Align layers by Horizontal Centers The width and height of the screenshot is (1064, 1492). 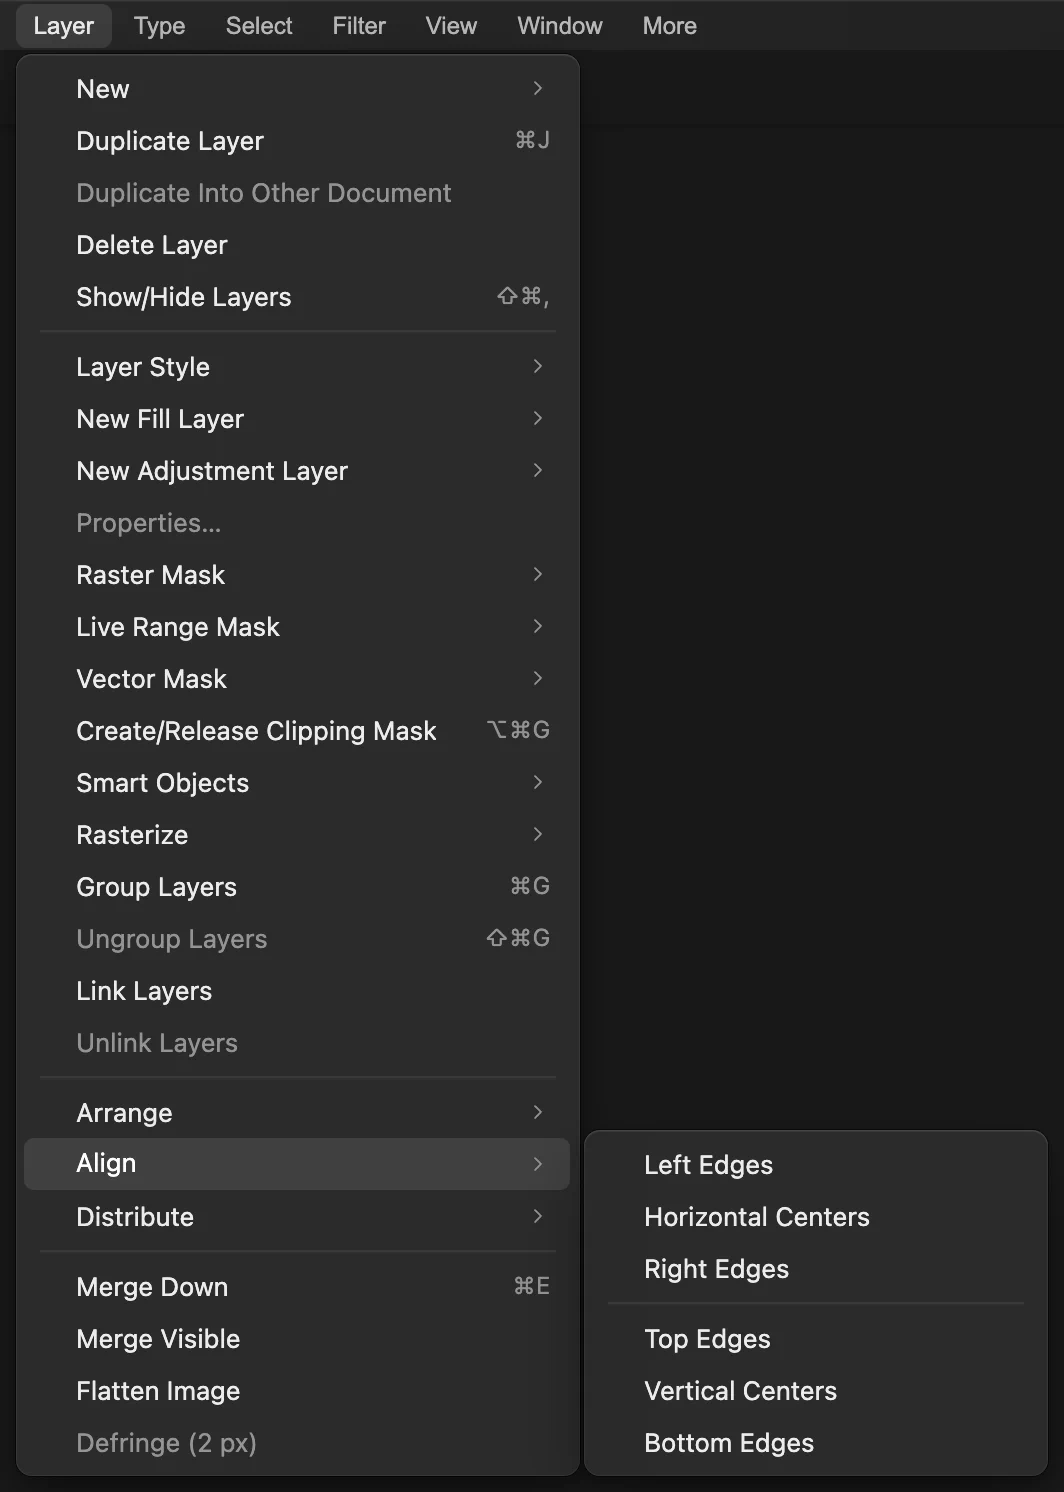point(815,1217)
